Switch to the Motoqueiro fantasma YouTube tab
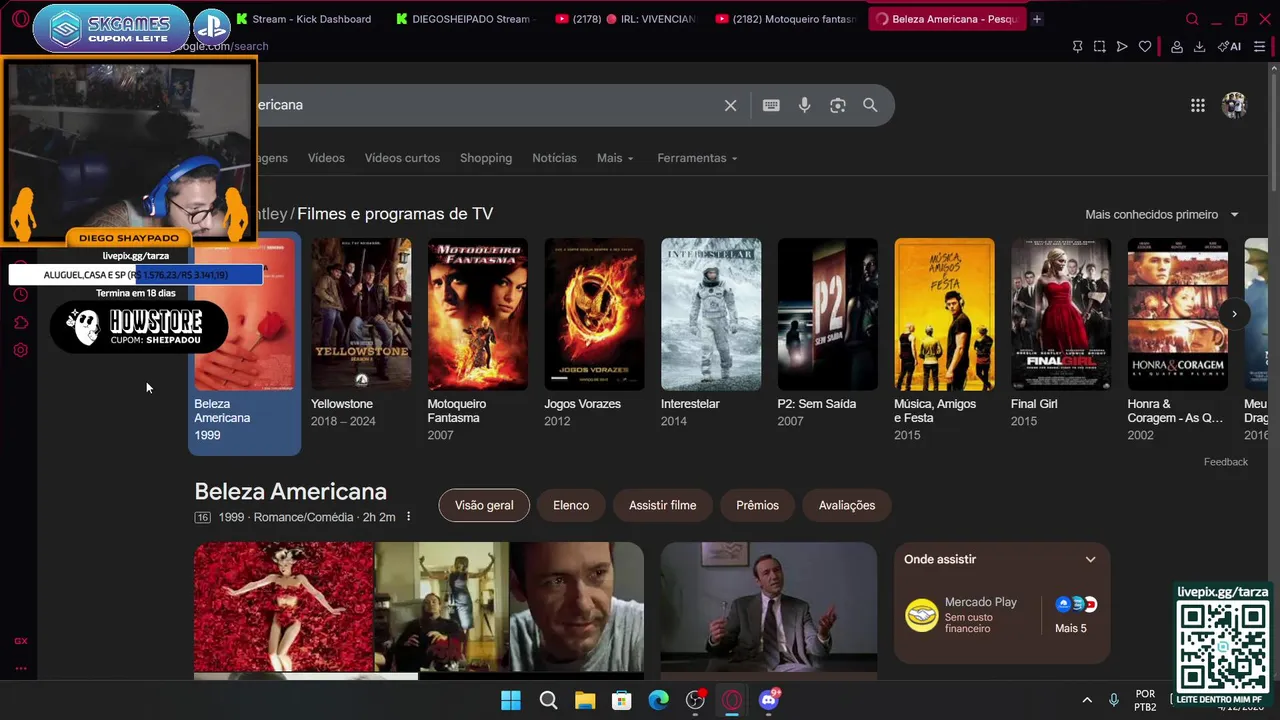This screenshot has height=720, width=1280. (787, 19)
